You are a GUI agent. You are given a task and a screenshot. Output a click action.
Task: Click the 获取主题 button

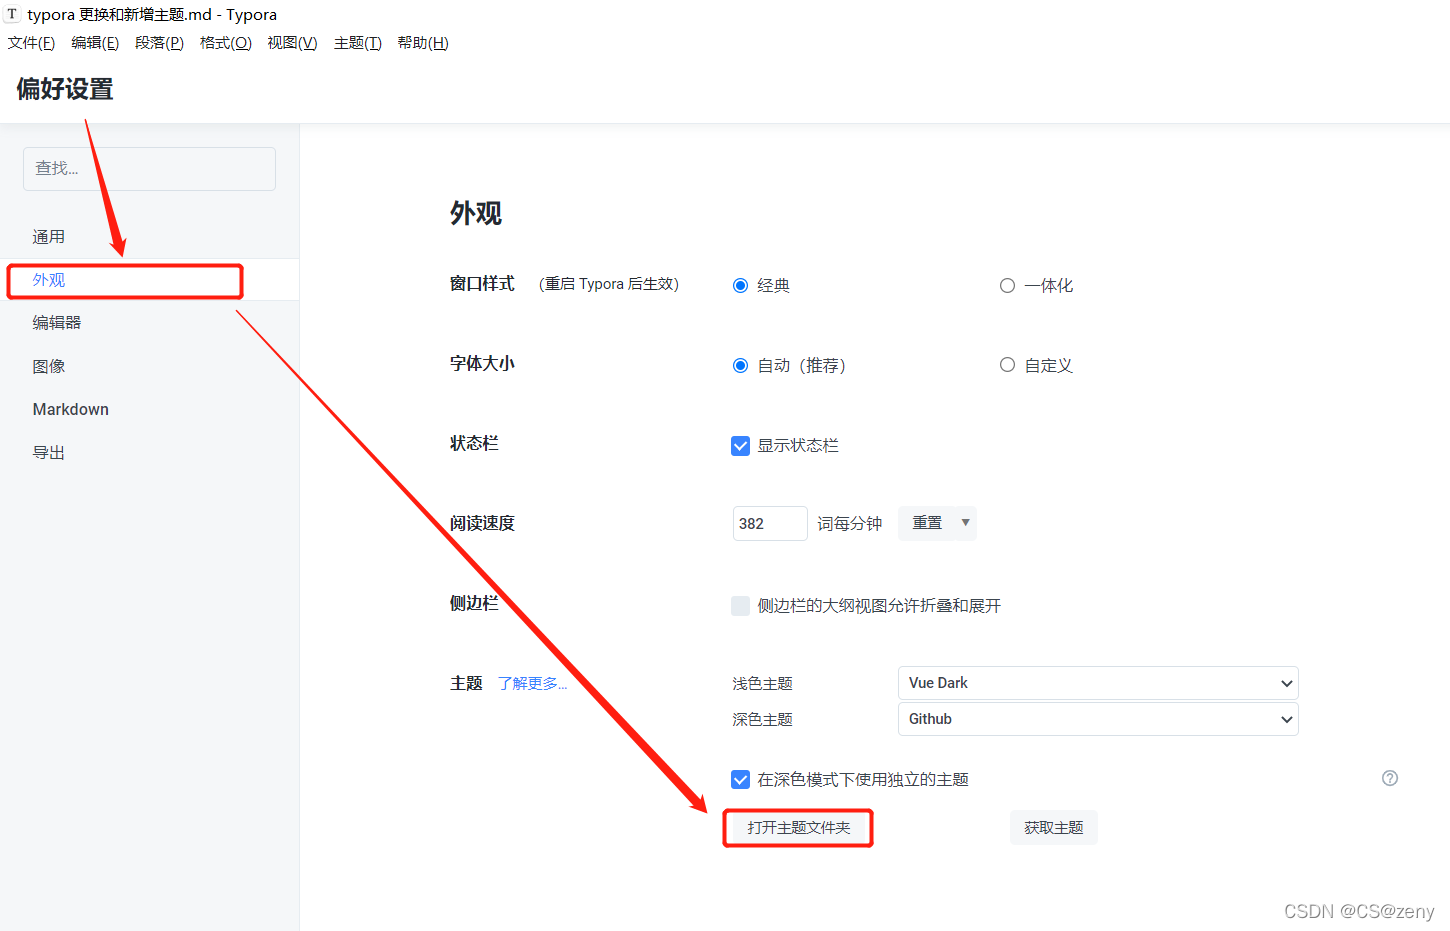(x=1053, y=827)
